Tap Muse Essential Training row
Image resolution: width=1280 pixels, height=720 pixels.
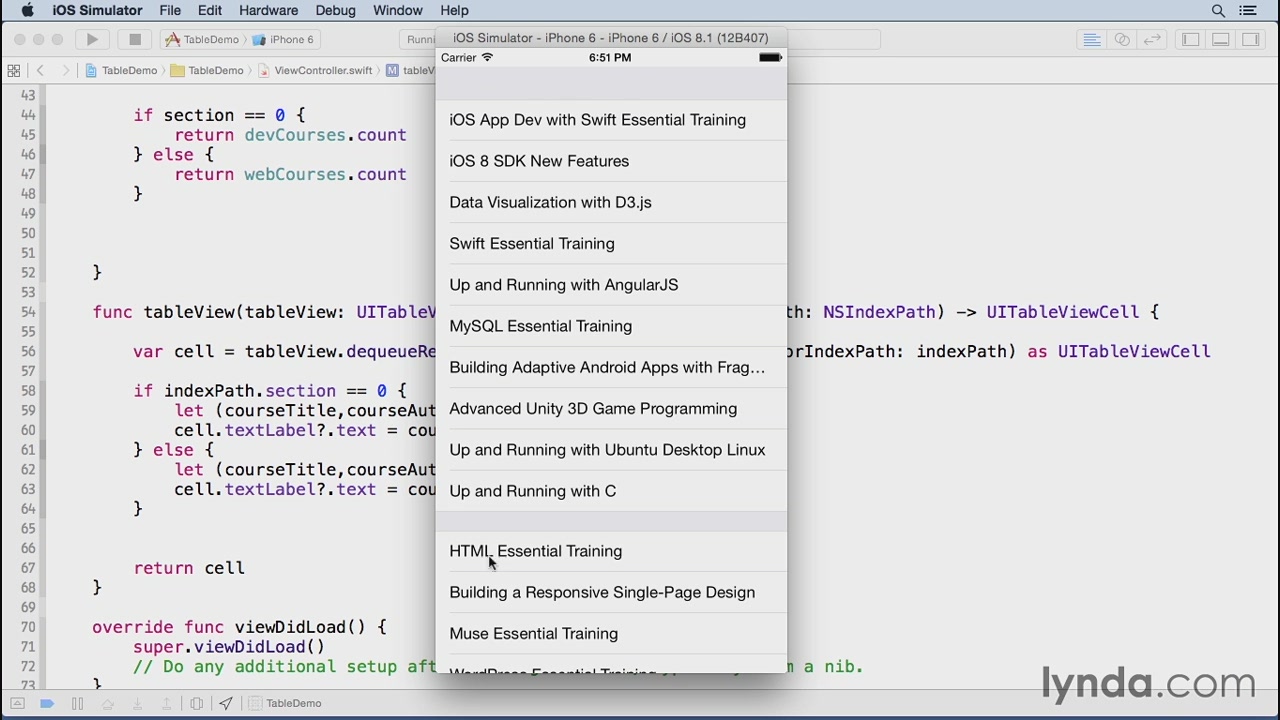[x=611, y=633]
